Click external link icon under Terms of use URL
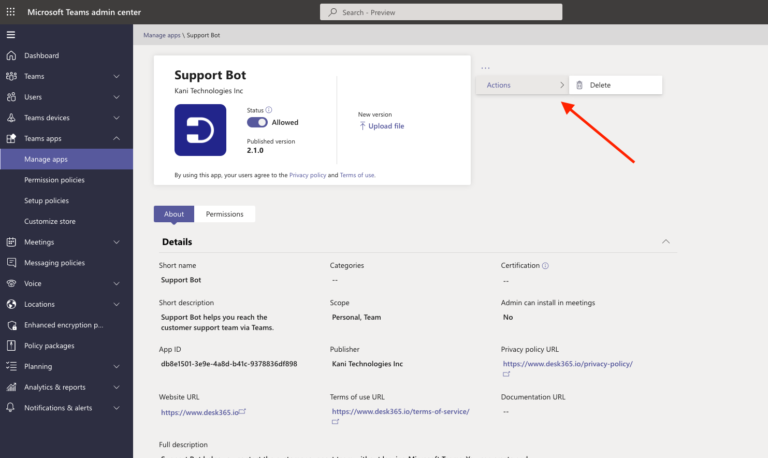Screen dimensions: 768x458 point(336,421)
